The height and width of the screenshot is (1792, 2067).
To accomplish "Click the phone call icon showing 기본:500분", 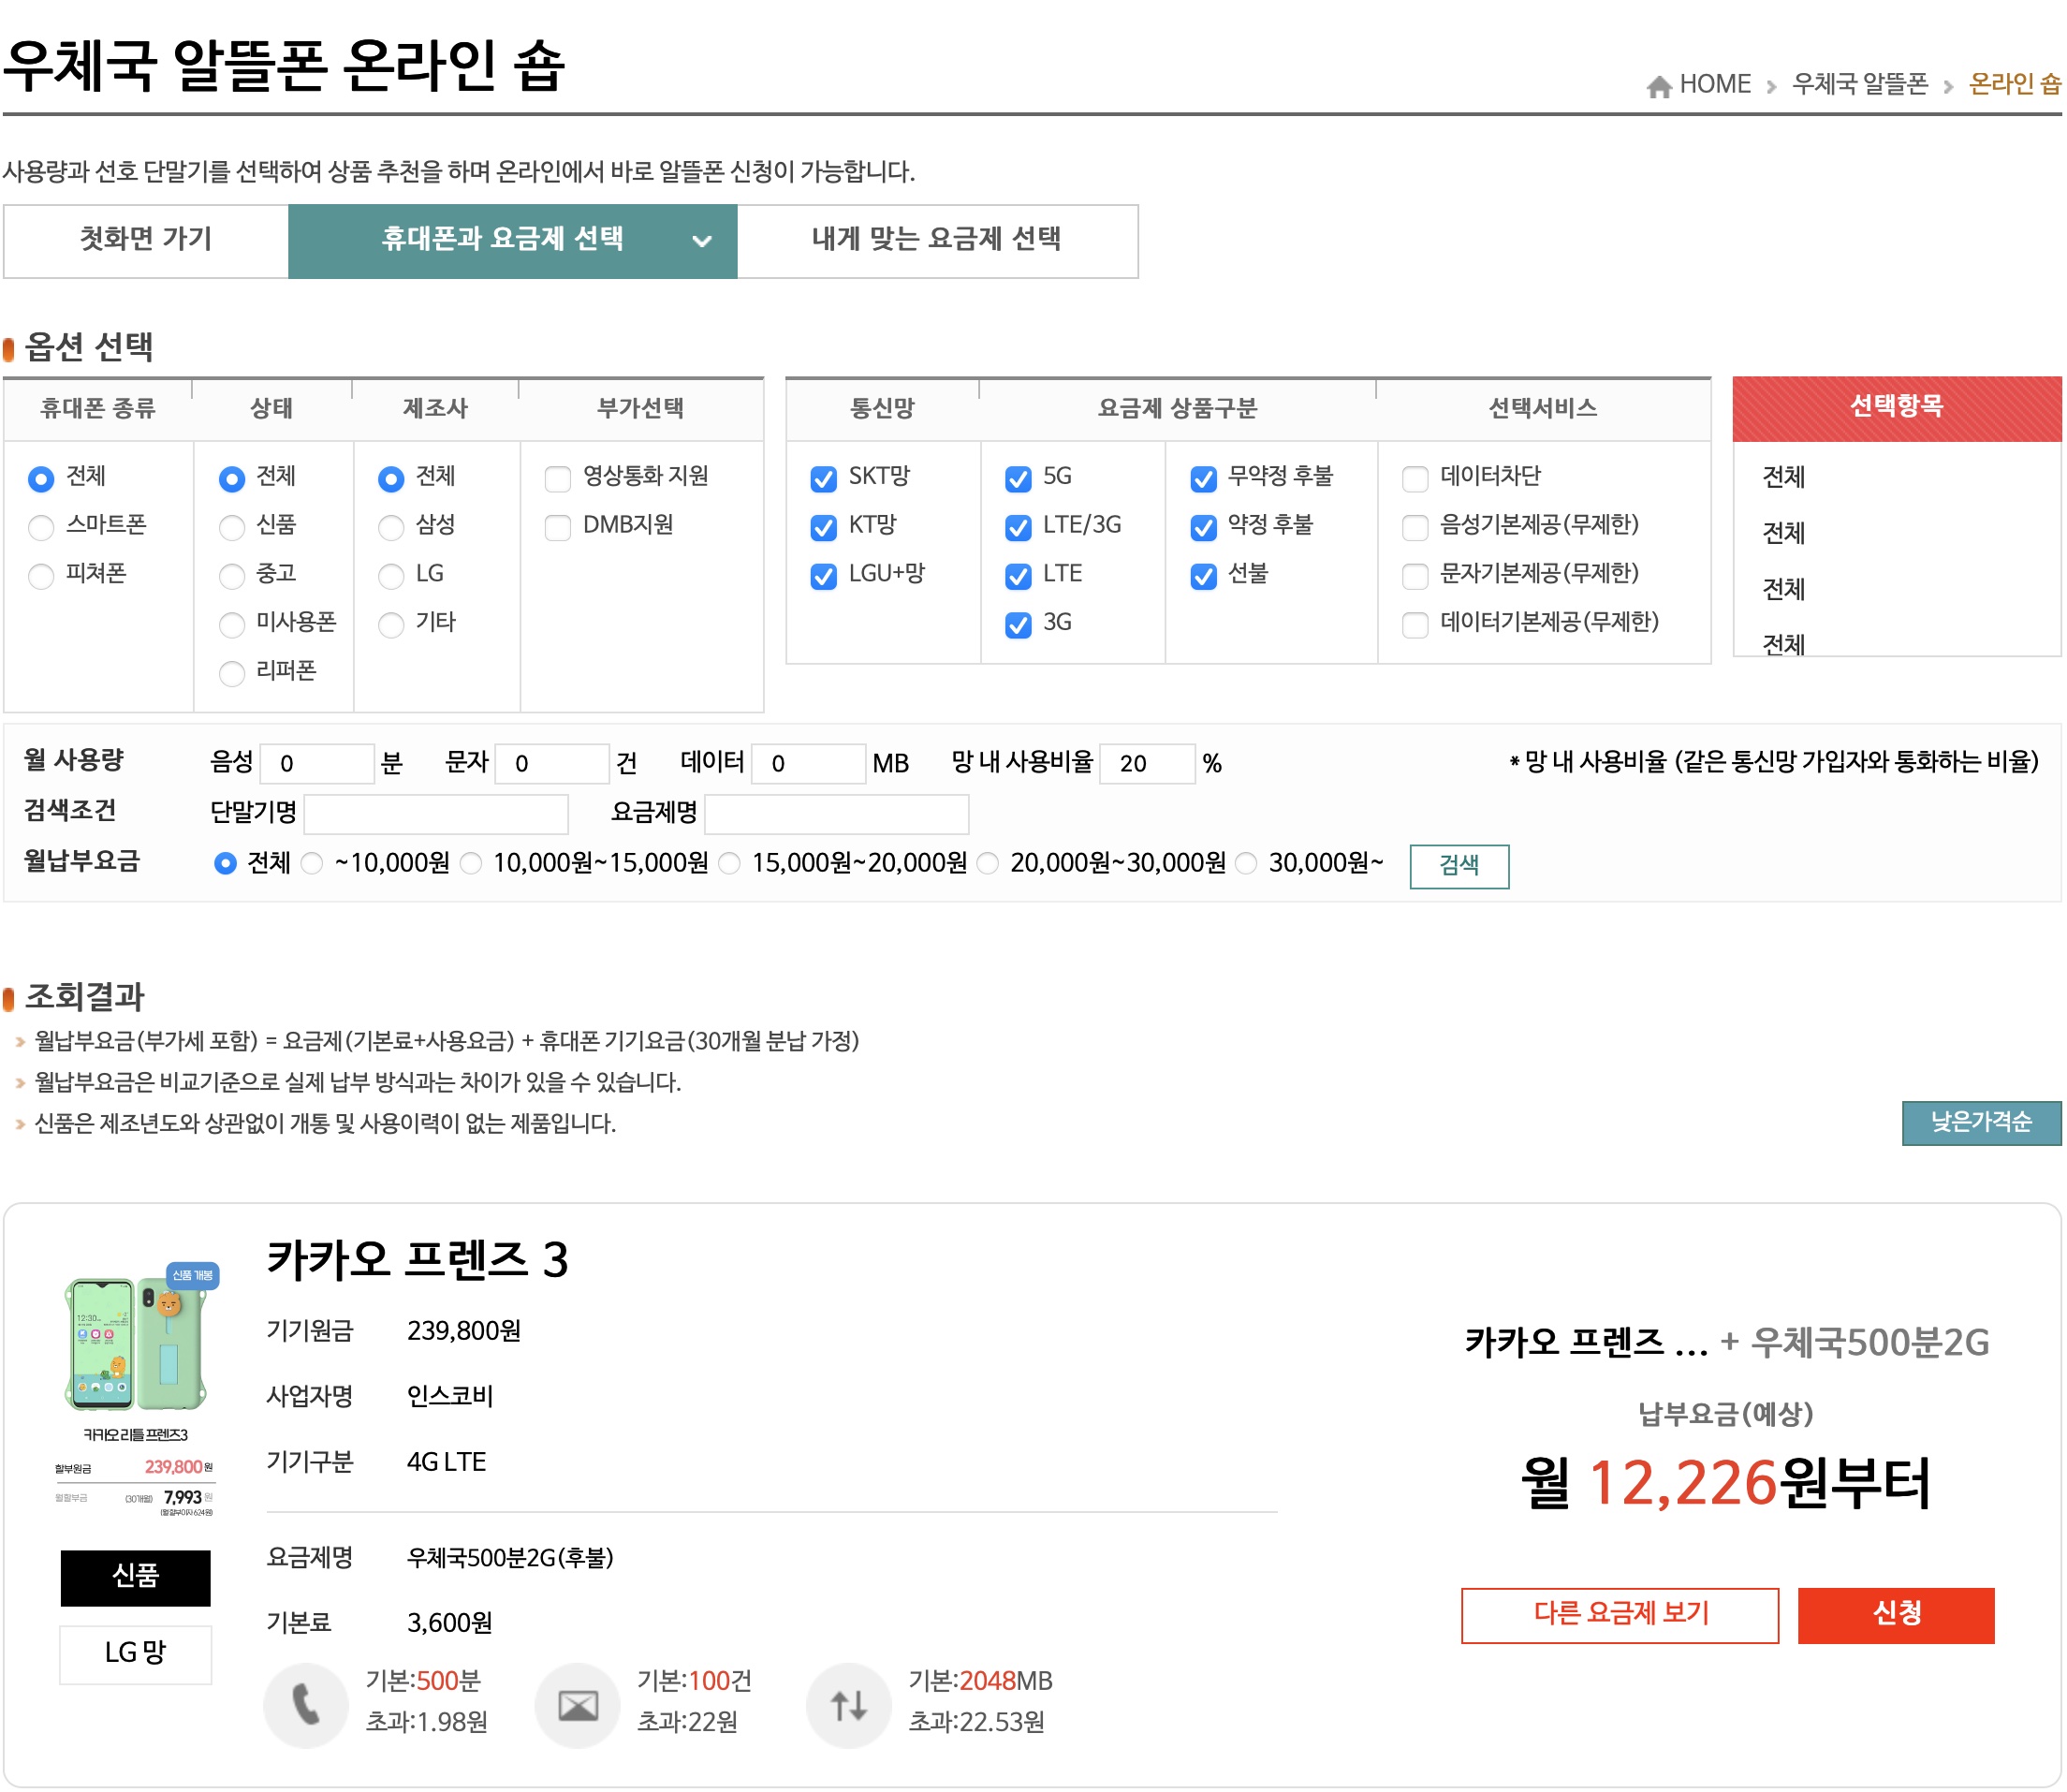I will click(306, 1704).
